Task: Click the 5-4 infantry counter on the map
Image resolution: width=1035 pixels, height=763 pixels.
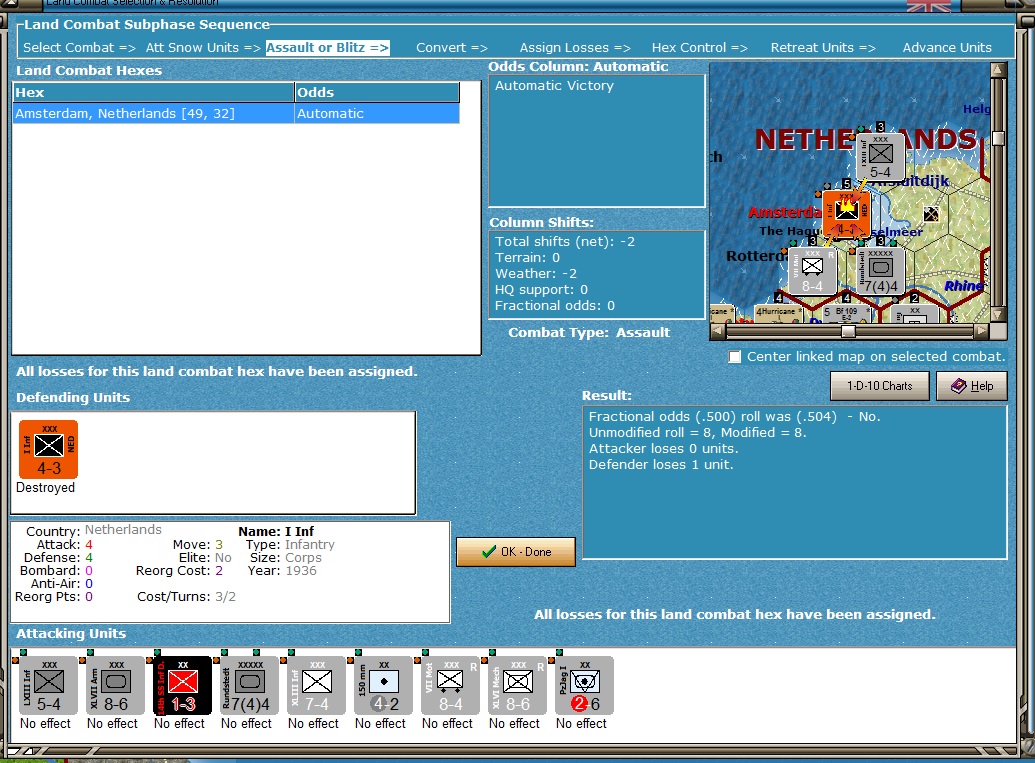Action: pyautogui.click(x=881, y=156)
